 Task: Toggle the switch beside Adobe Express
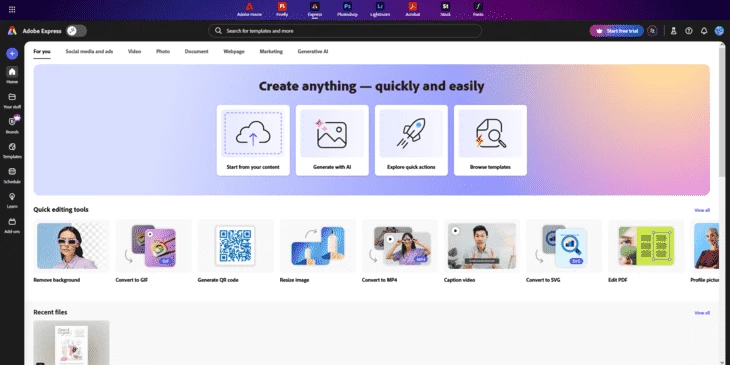[76, 31]
